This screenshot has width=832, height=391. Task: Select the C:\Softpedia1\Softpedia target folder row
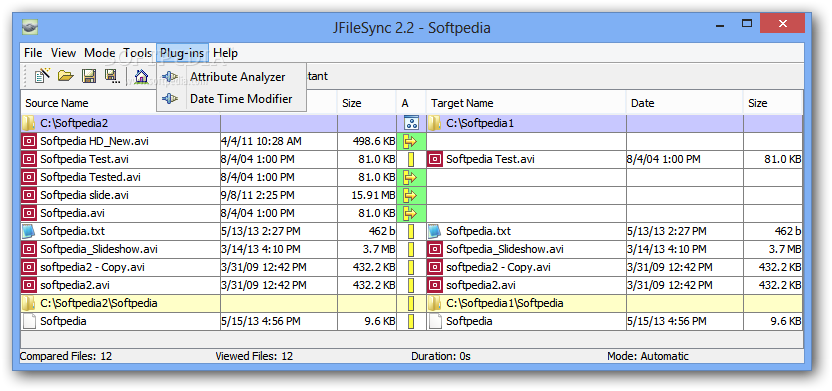pyautogui.click(x=526, y=303)
